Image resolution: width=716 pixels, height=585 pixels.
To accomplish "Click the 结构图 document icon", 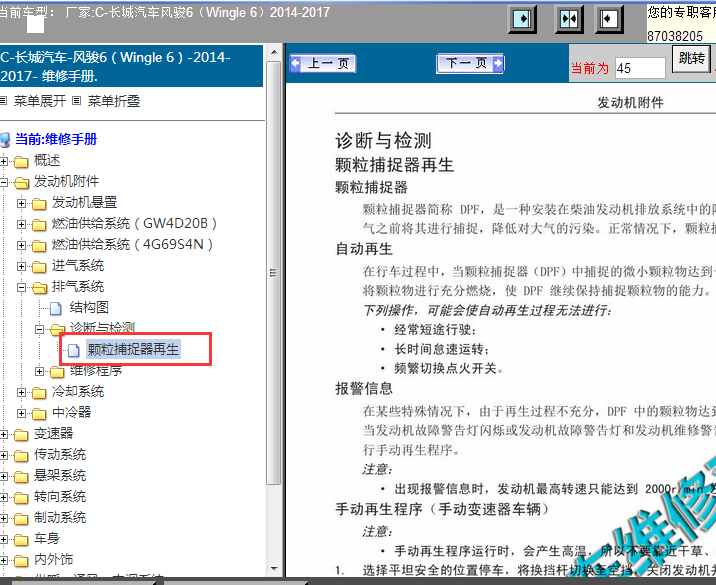I will (x=56, y=309).
